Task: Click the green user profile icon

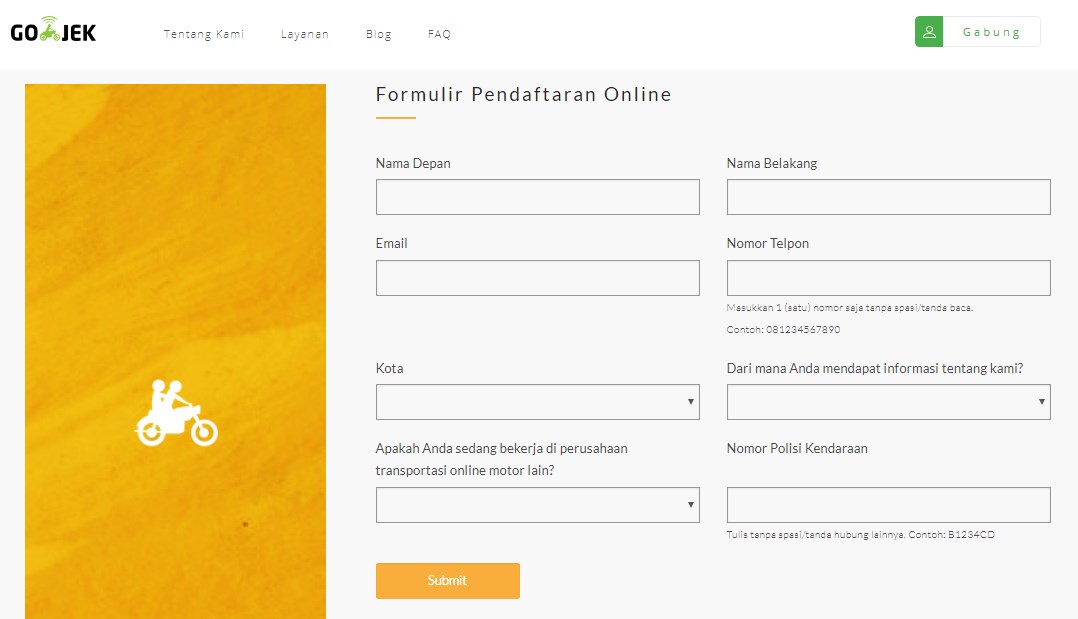Action: pos(929,32)
